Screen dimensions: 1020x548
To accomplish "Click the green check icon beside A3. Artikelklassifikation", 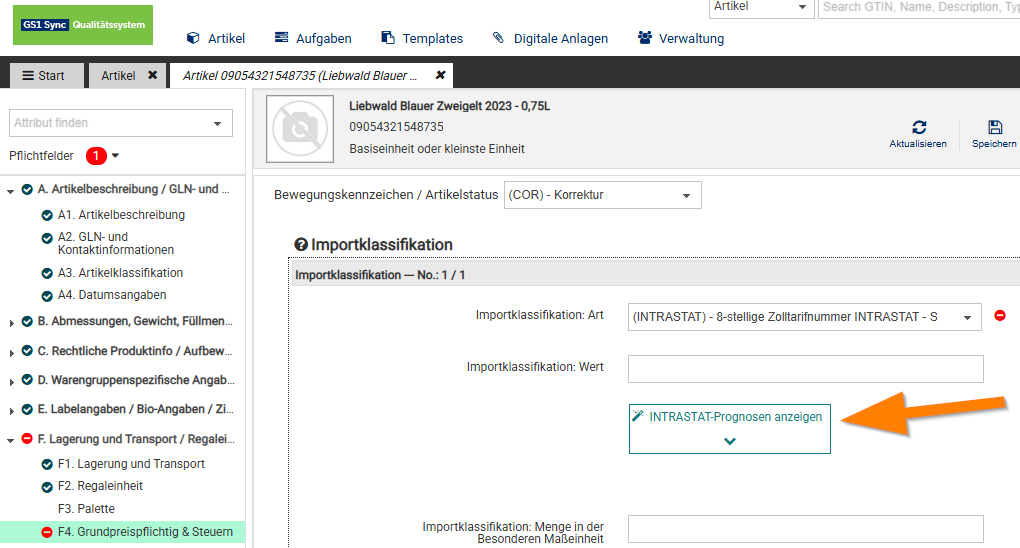I will pyautogui.click(x=47, y=273).
